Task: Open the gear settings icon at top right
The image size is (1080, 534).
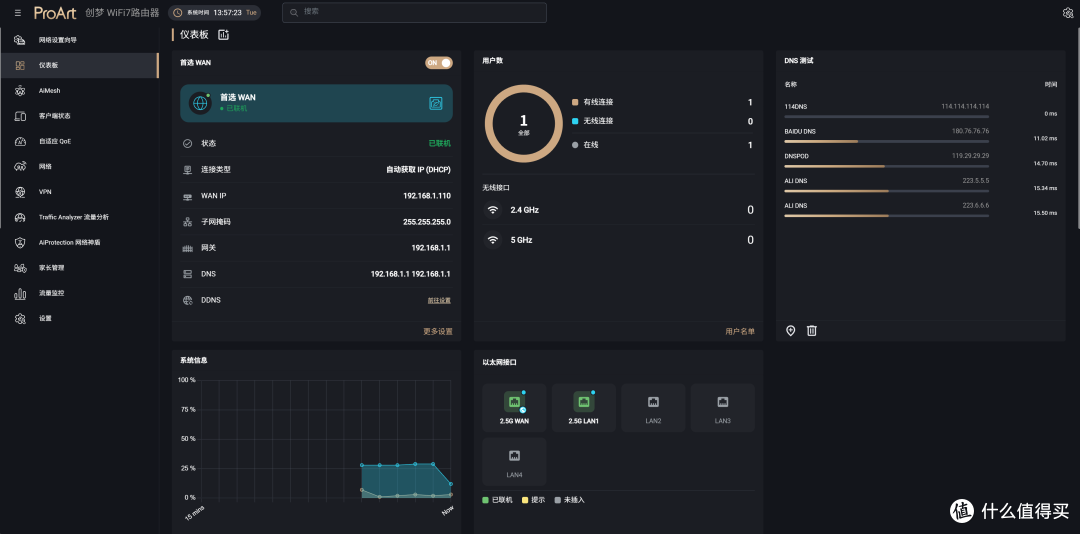Action: pyautogui.click(x=1068, y=13)
